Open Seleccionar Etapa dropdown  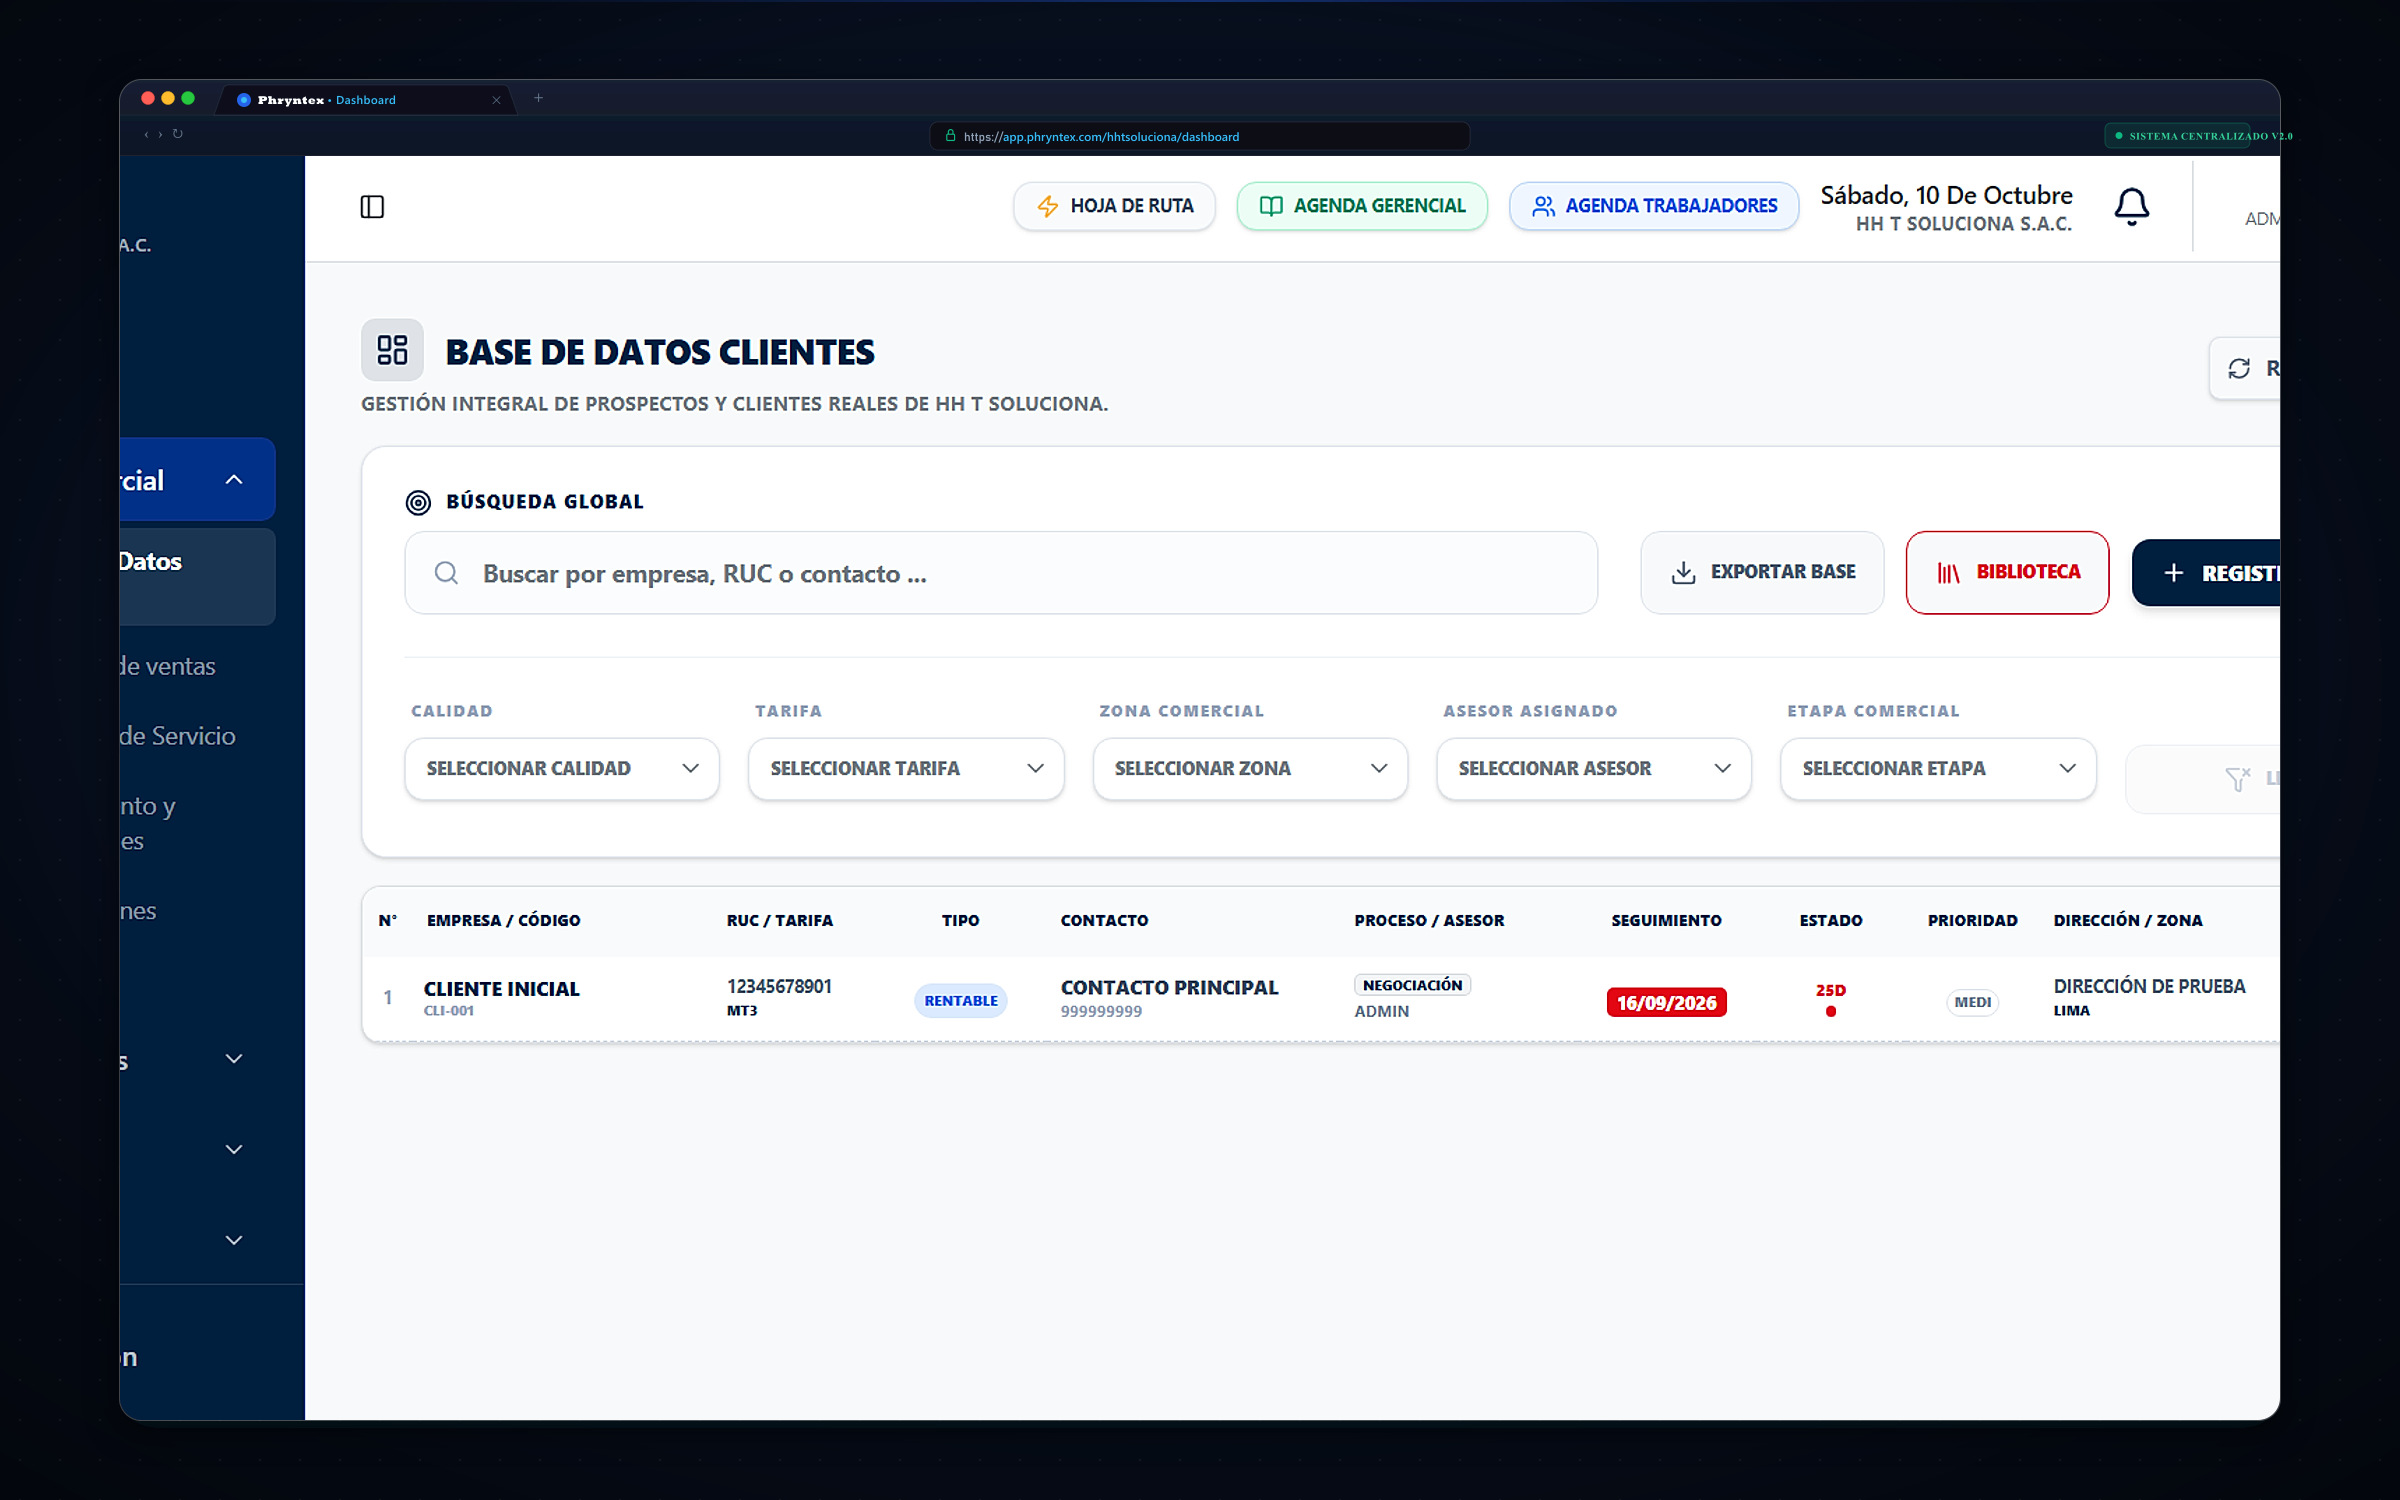[x=1938, y=768]
